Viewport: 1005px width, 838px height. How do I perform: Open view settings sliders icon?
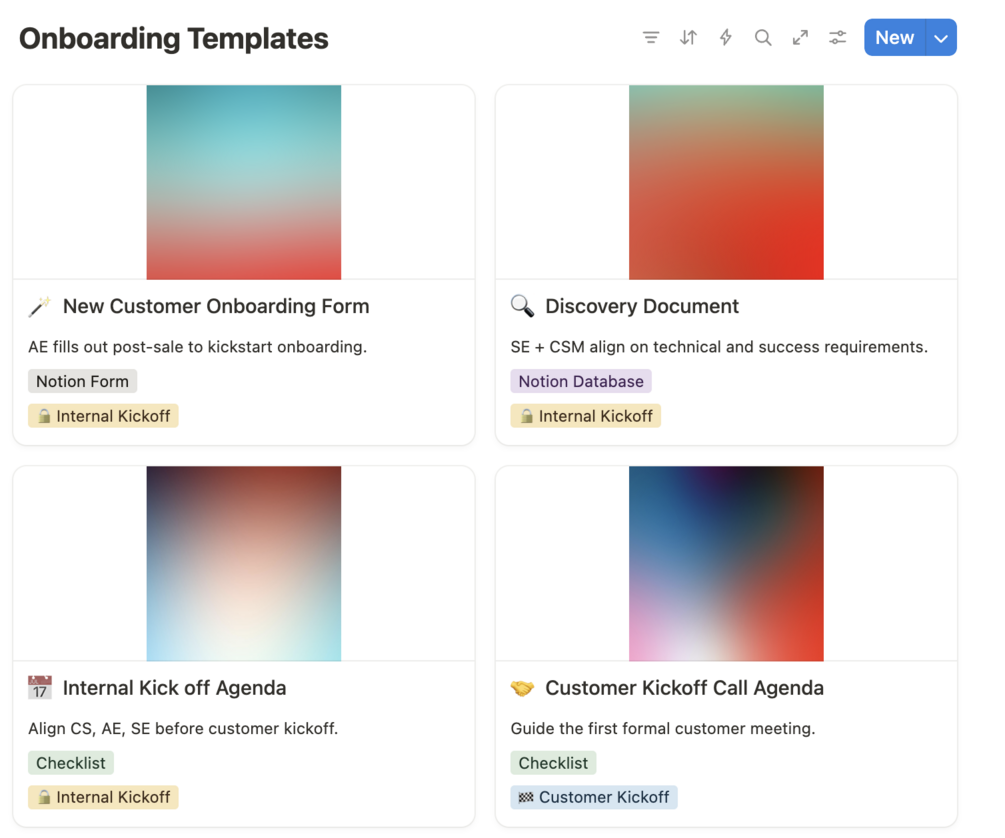click(x=838, y=38)
